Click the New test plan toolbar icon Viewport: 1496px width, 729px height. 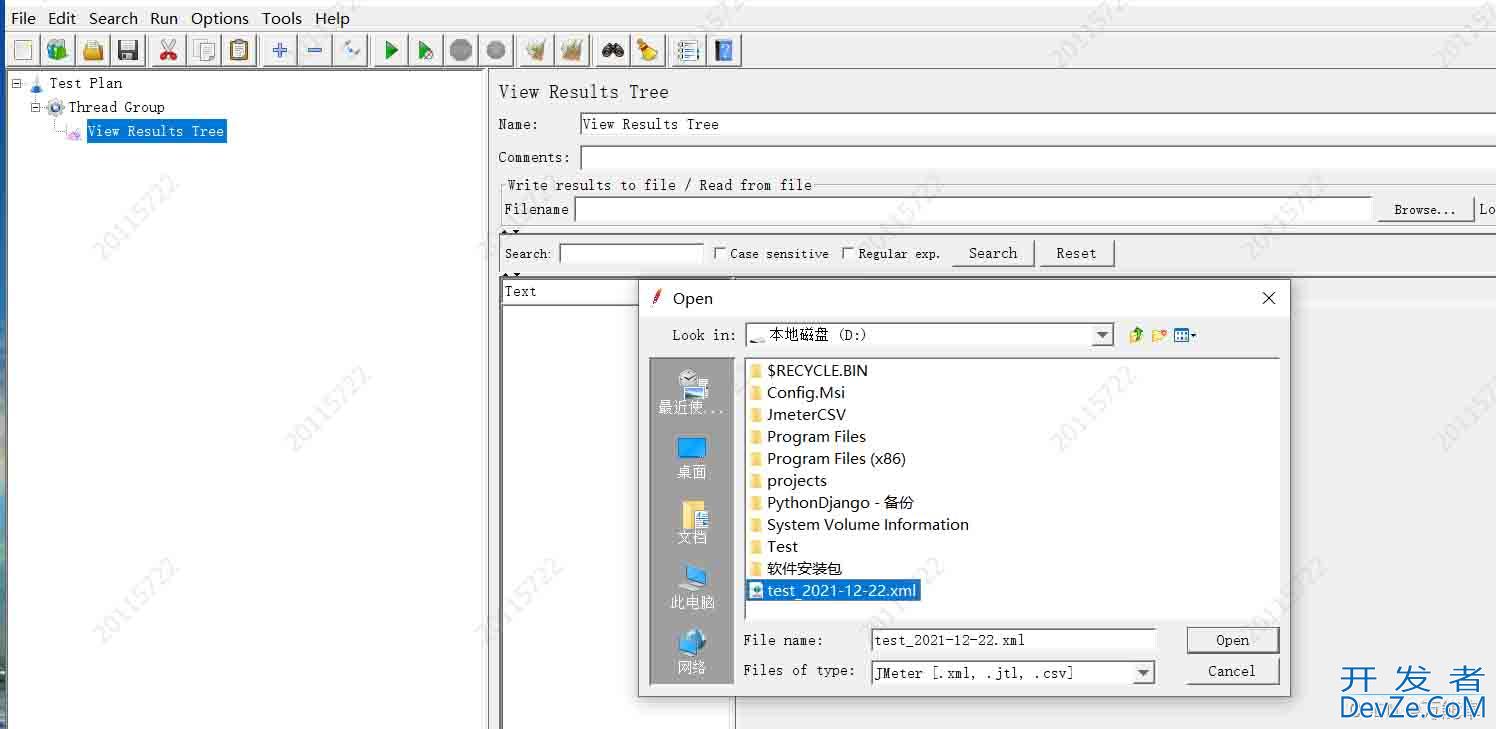[23, 50]
